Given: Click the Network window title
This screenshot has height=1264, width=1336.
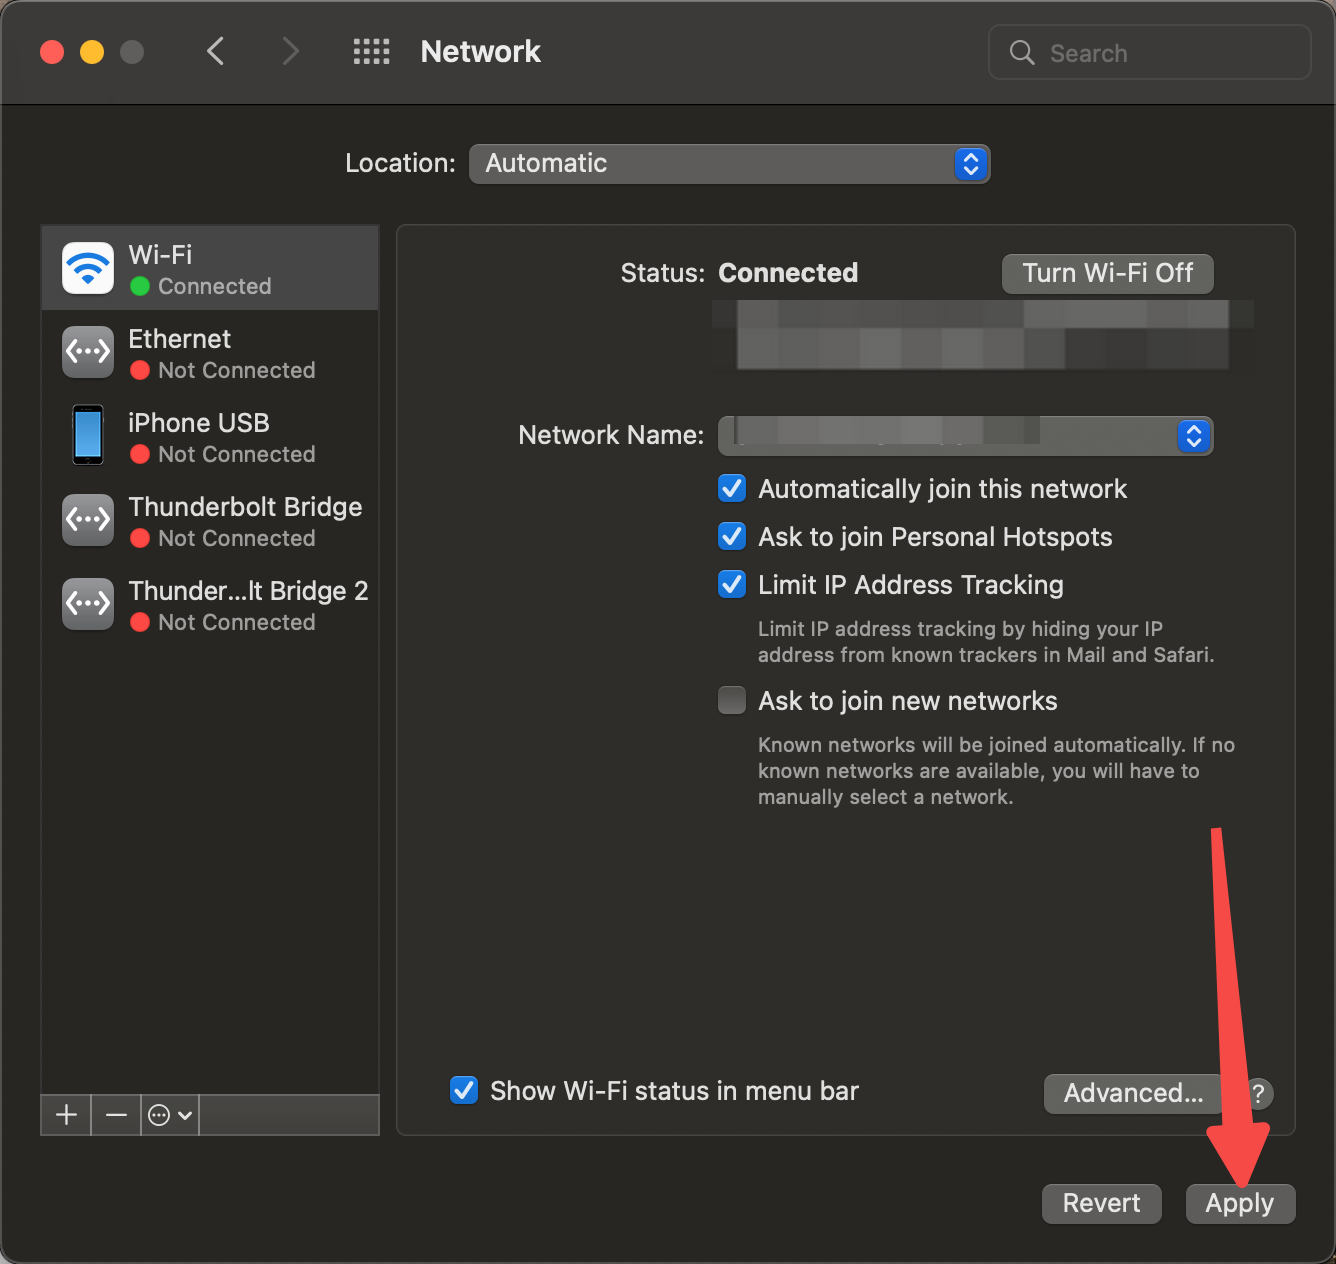Looking at the screenshot, I should pyautogui.click(x=480, y=52).
